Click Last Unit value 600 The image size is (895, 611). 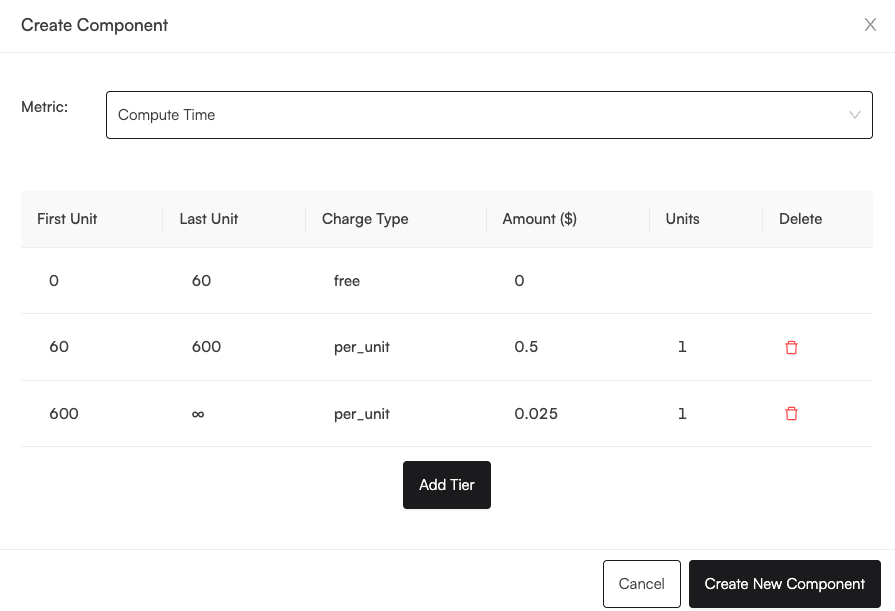(x=207, y=347)
